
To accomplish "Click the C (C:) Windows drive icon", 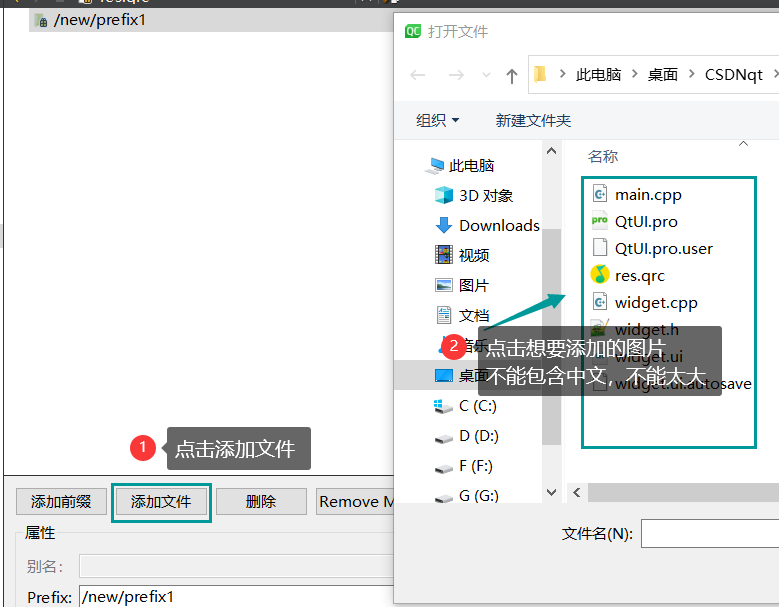I will tap(443, 406).
